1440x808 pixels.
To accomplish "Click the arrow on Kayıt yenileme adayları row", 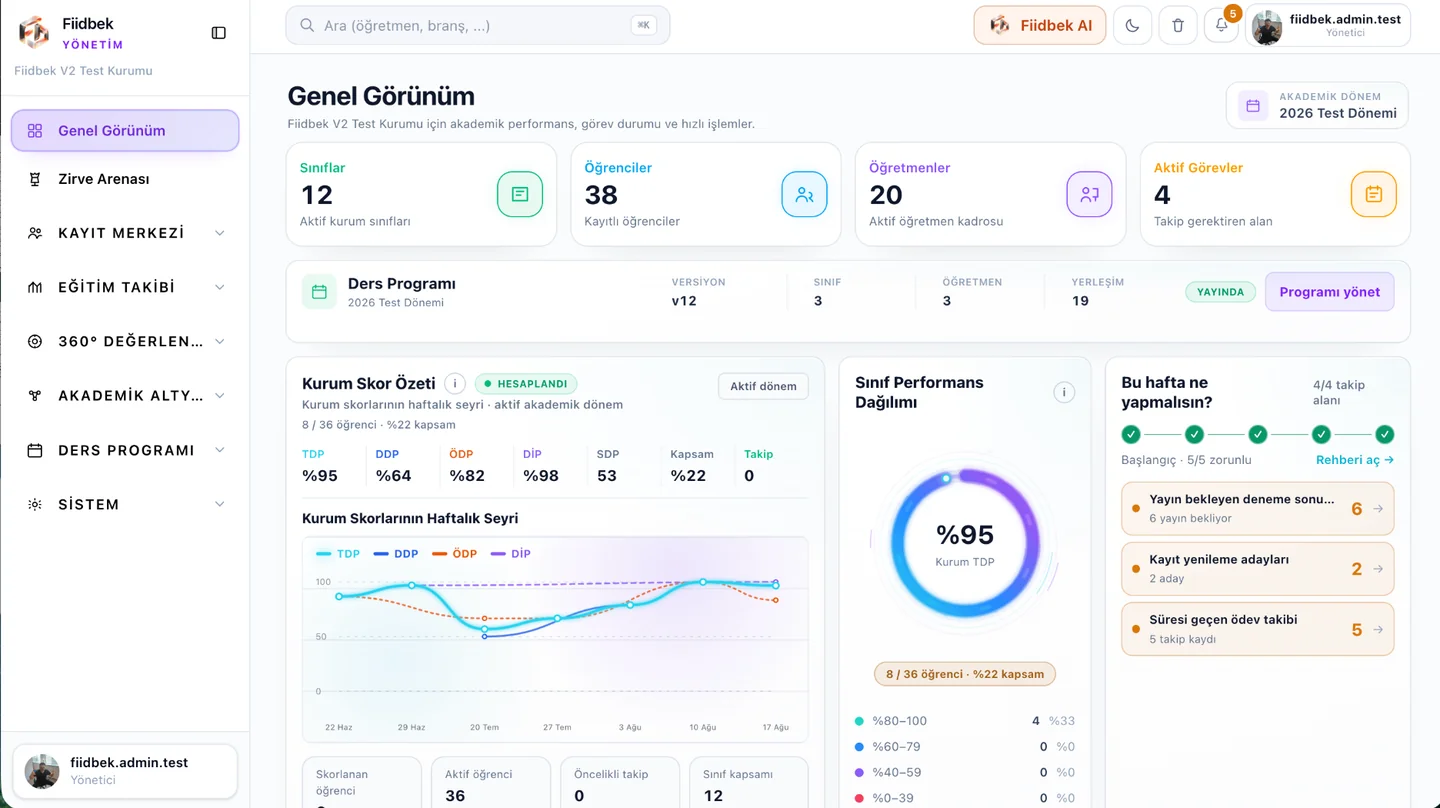I will click(1378, 569).
